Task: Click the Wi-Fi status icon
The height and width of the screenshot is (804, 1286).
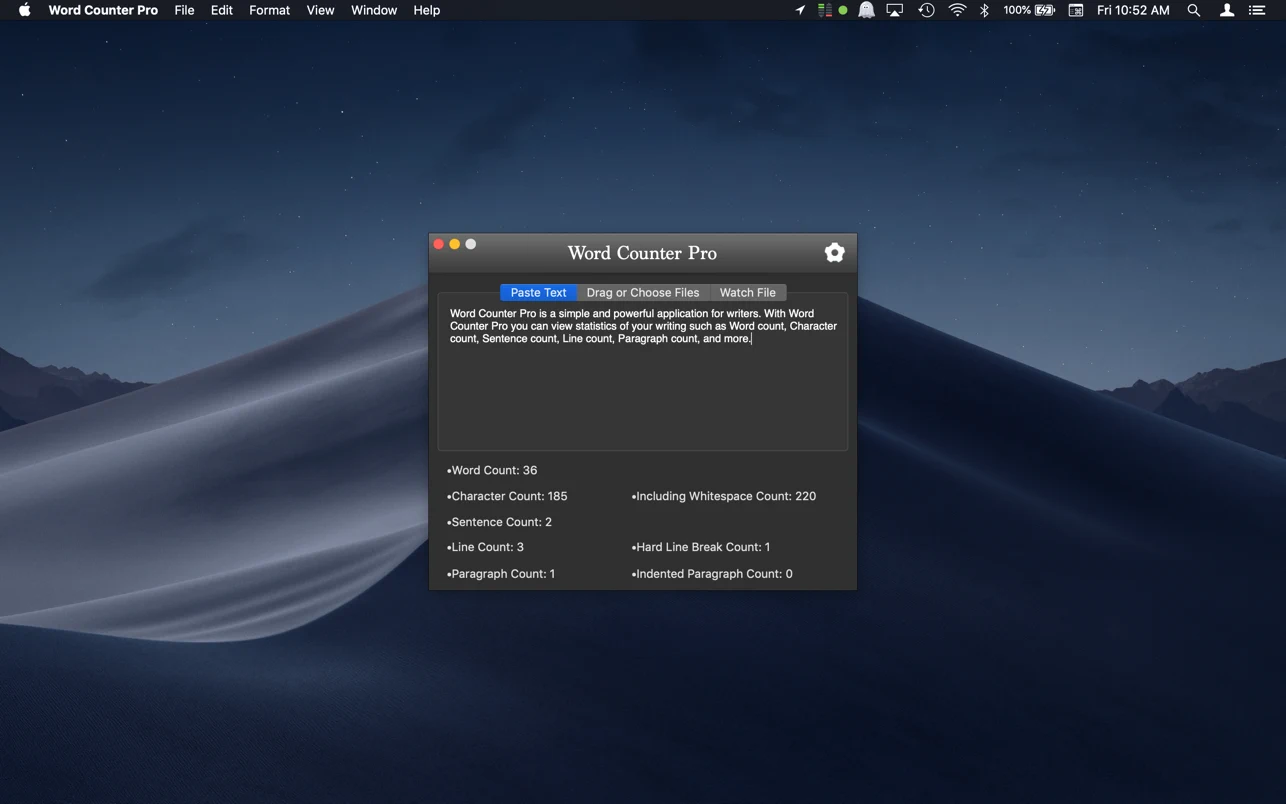Action: tap(957, 10)
